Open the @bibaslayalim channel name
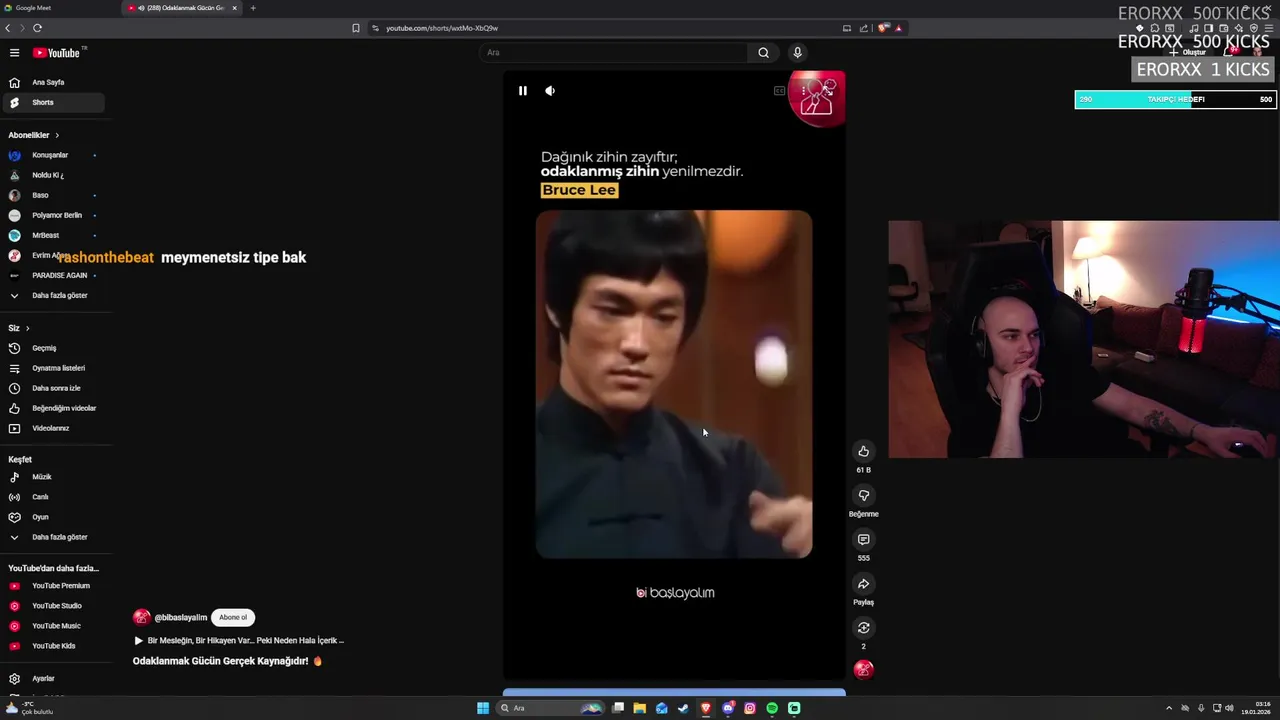1280x720 pixels. click(x=180, y=618)
